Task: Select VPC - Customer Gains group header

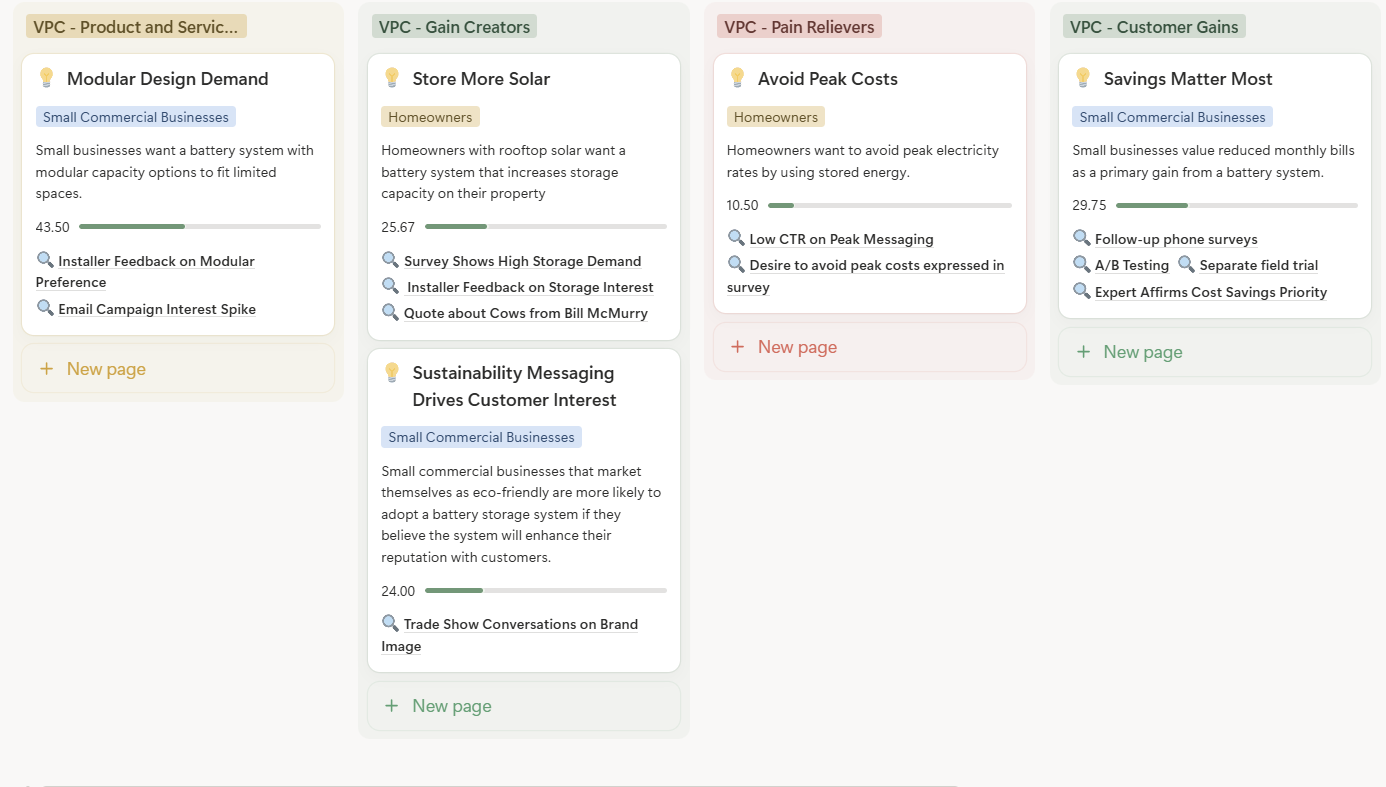Action: point(1153,27)
